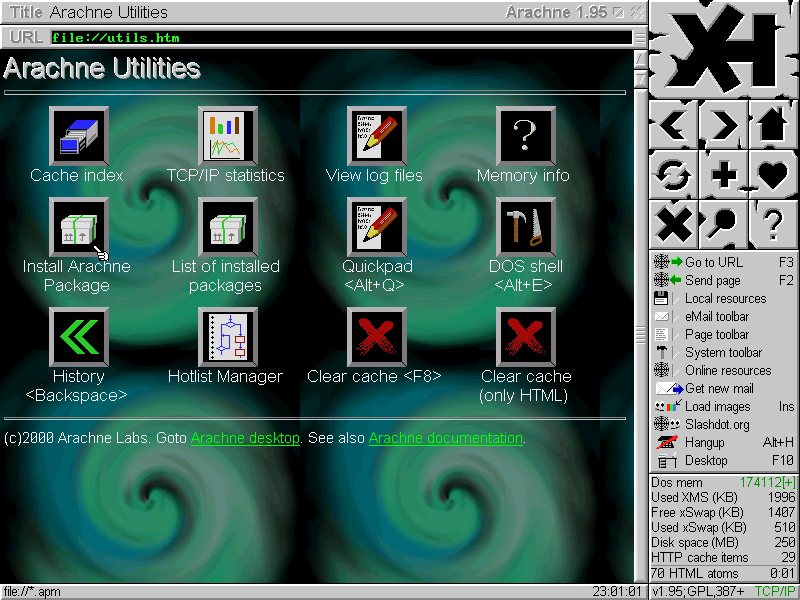The image size is (800, 600).
Task: Launch the Quickpad icon
Action: point(377,227)
